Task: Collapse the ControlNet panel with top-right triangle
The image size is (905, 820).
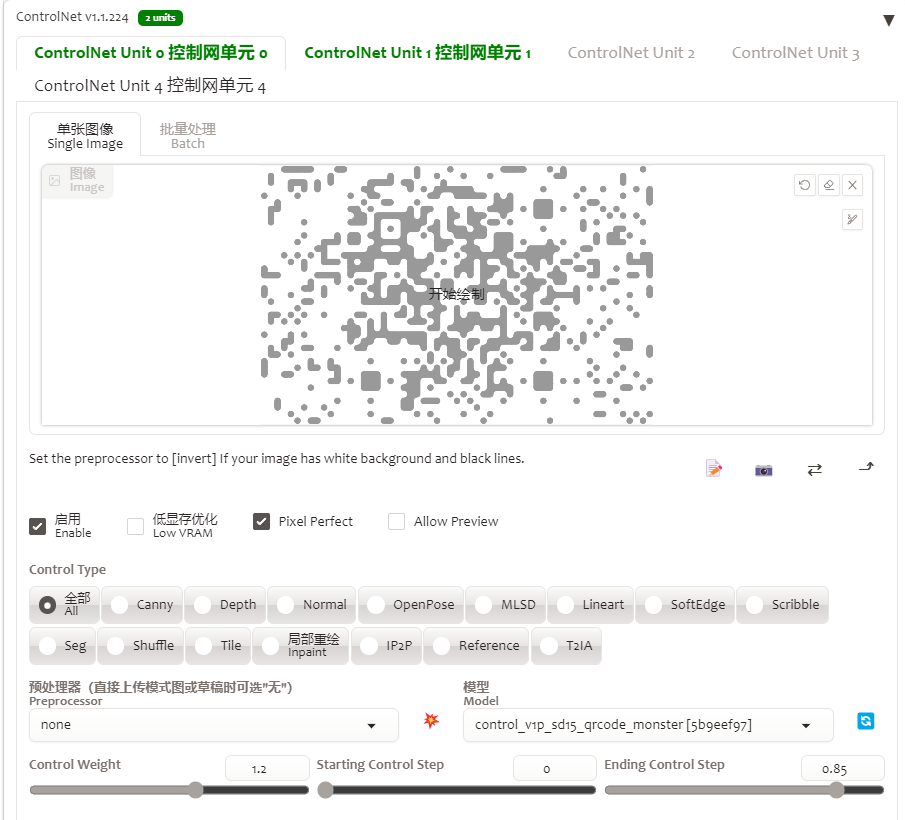Action: tap(888, 21)
